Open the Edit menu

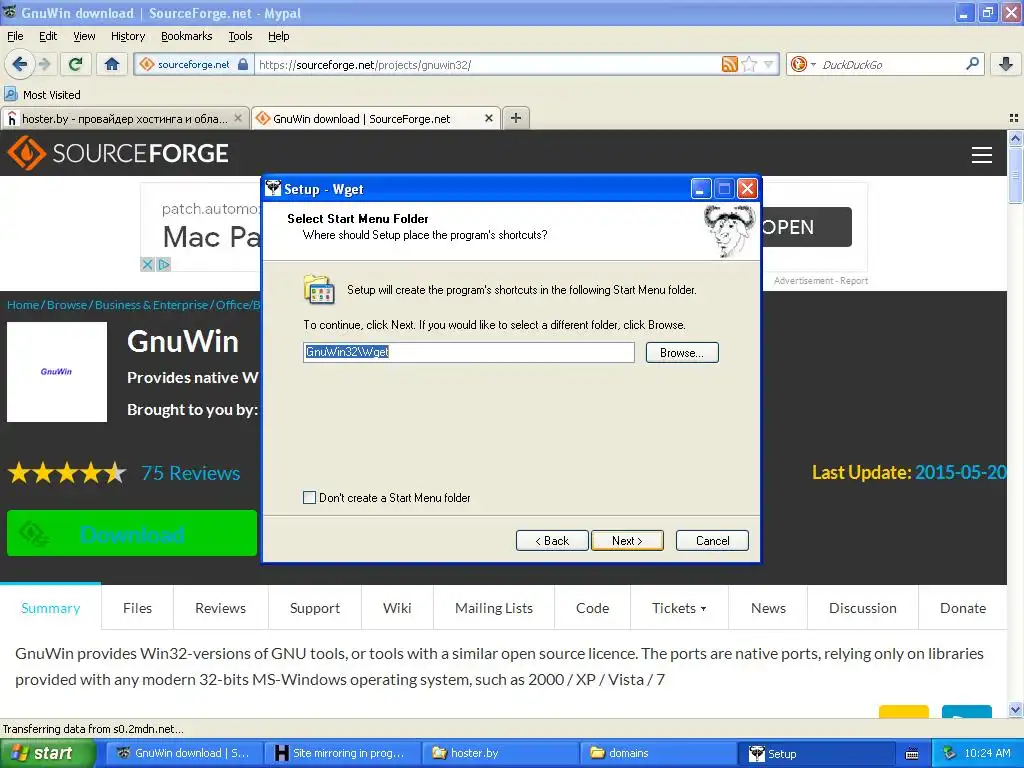pyautogui.click(x=48, y=36)
